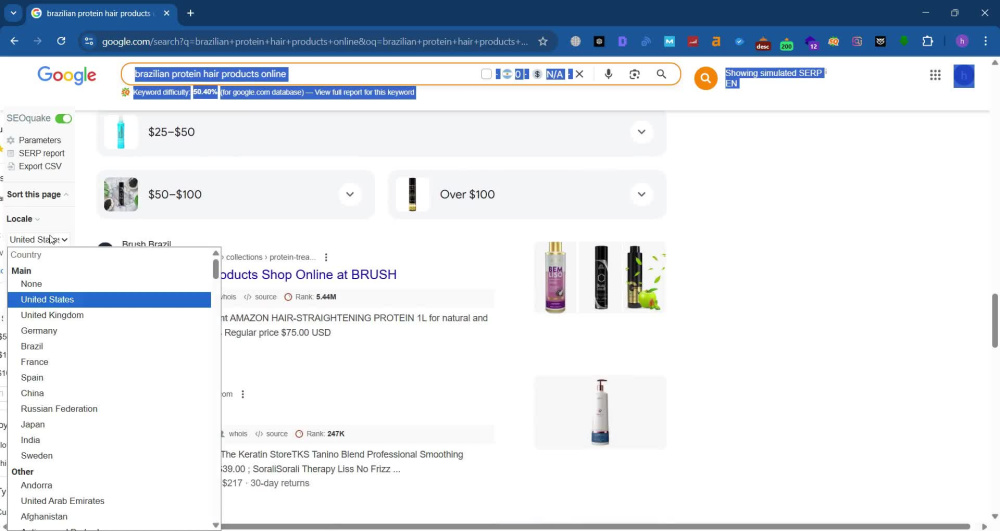Bookmark this page with the star icon
Viewport: 1000px width, 531px height.
pyautogui.click(x=543, y=41)
